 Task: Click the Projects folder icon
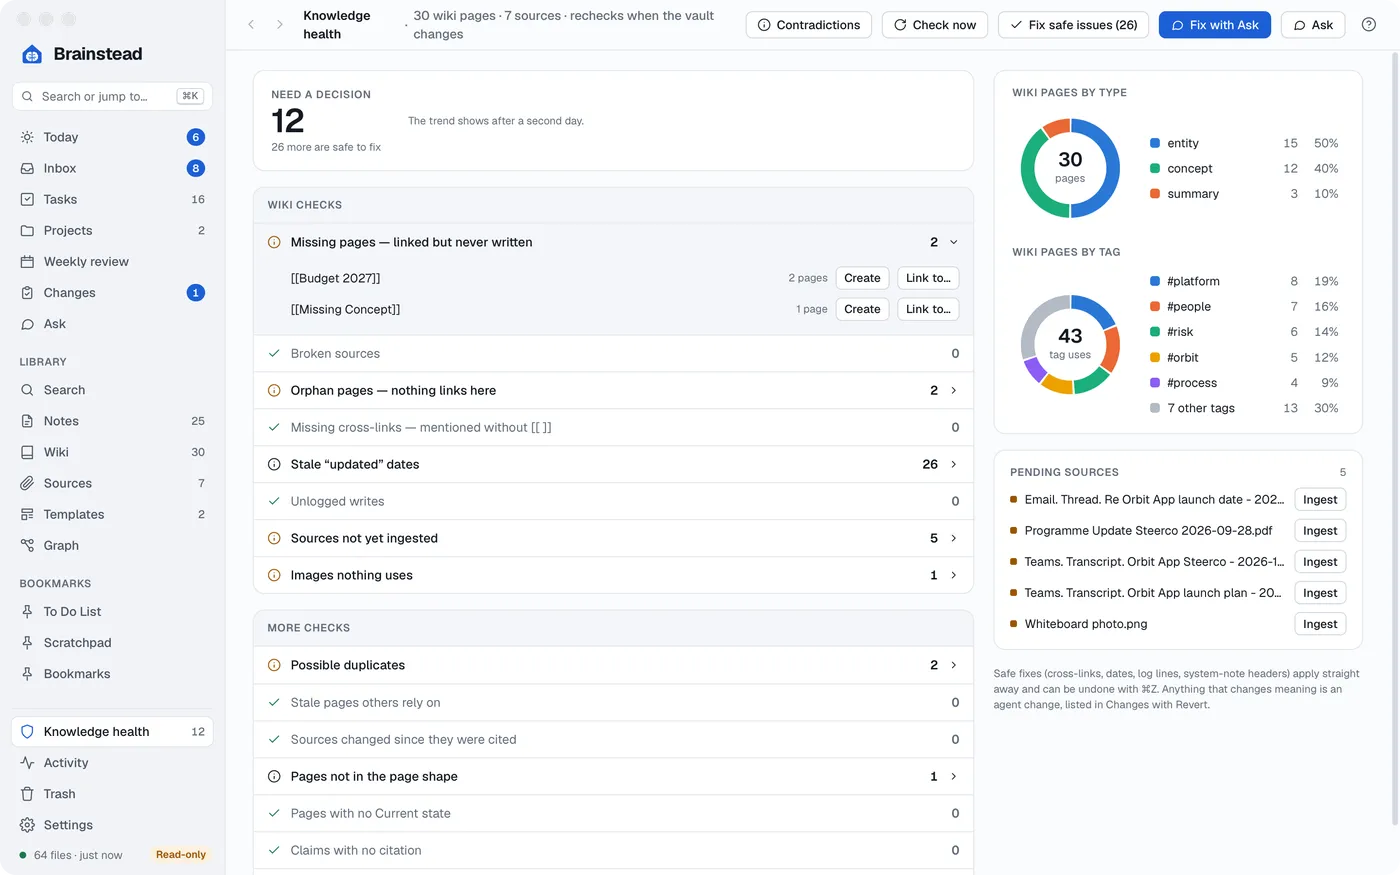pos(27,230)
